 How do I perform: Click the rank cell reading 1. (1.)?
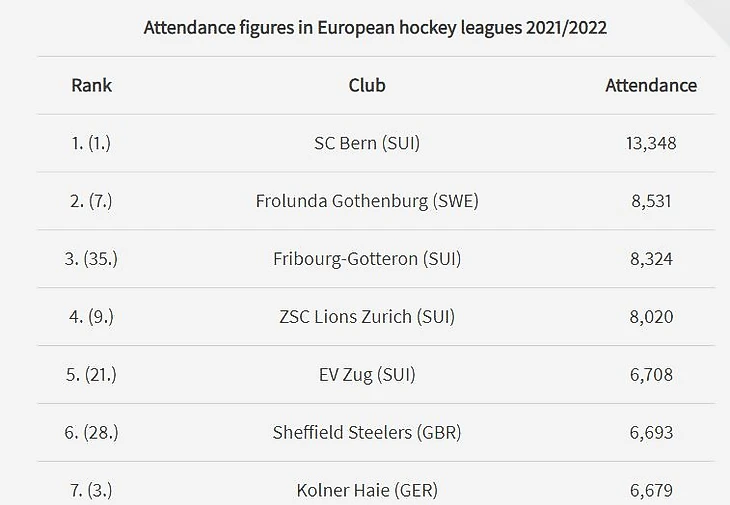click(91, 143)
